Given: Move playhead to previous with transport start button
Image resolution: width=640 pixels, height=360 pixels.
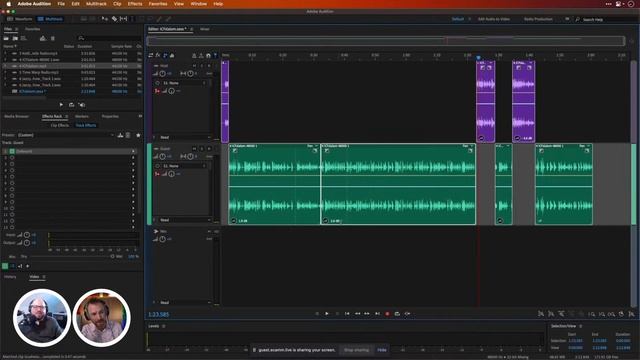Looking at the screenshot, I should [347, 313].
